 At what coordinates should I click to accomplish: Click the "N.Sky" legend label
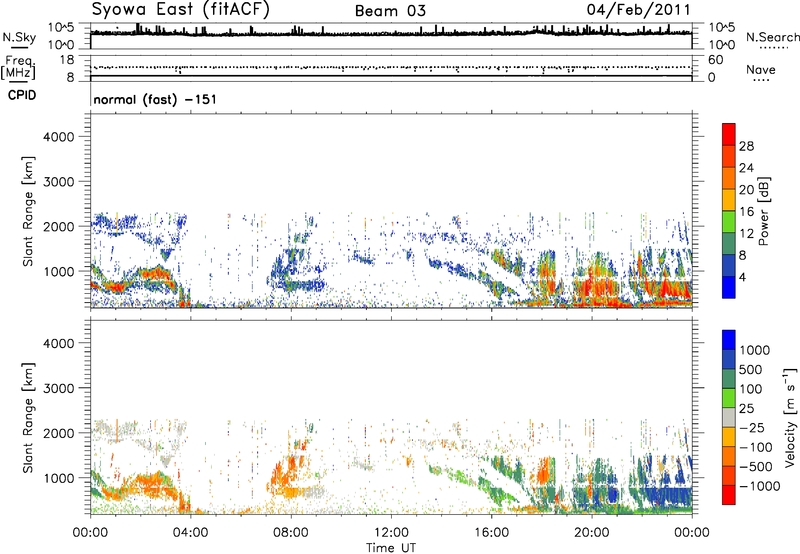(x=19, y=37)
